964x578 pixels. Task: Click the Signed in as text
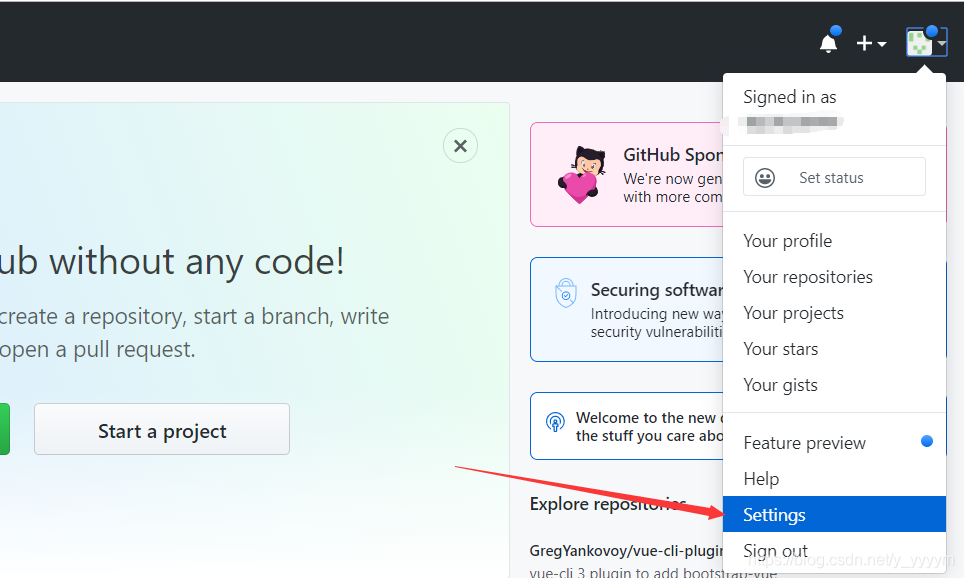[x=789, y=97]
